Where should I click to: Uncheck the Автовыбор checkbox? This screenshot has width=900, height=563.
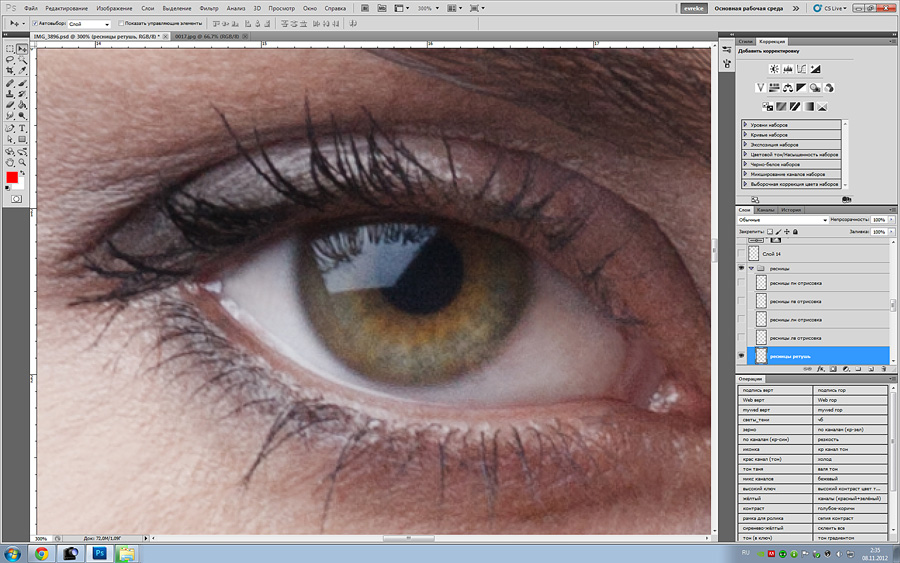[x=35, y=24]
